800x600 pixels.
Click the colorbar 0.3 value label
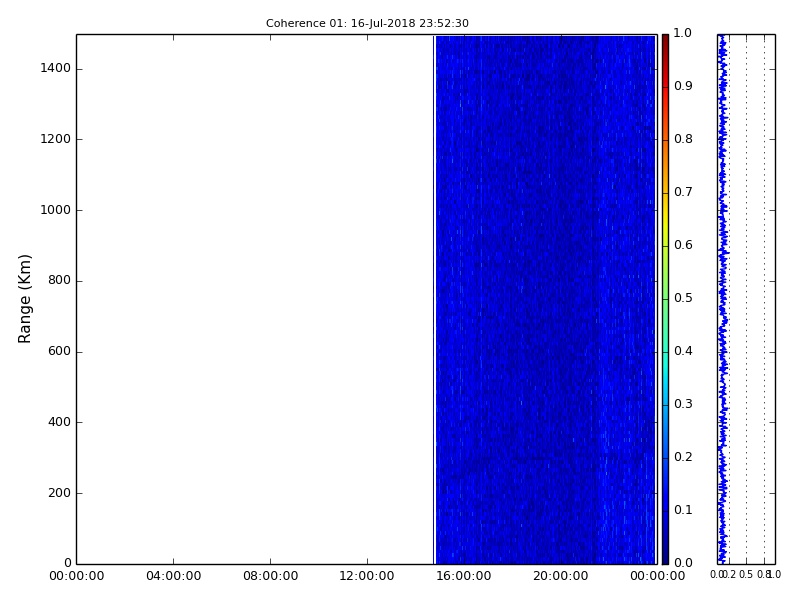(683, 404)
